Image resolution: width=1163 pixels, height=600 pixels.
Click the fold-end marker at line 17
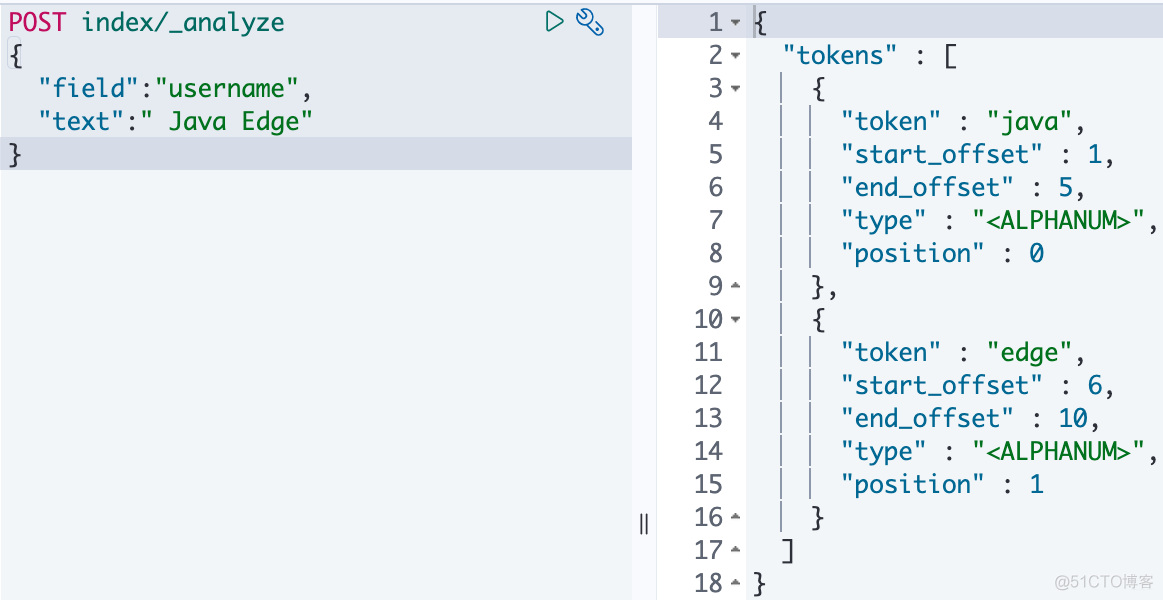pos(736,551)
